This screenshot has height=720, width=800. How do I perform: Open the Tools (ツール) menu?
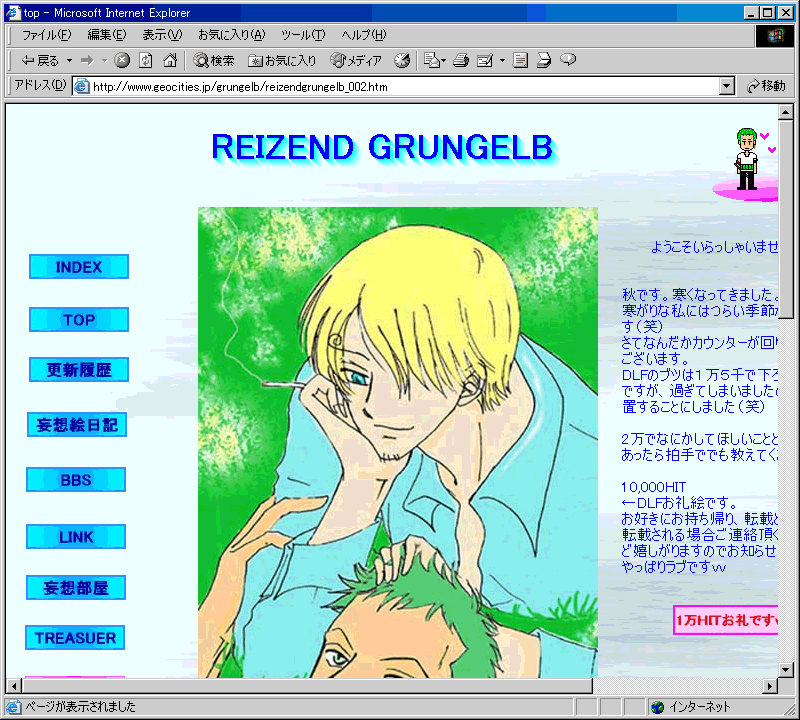click(303, 35)
